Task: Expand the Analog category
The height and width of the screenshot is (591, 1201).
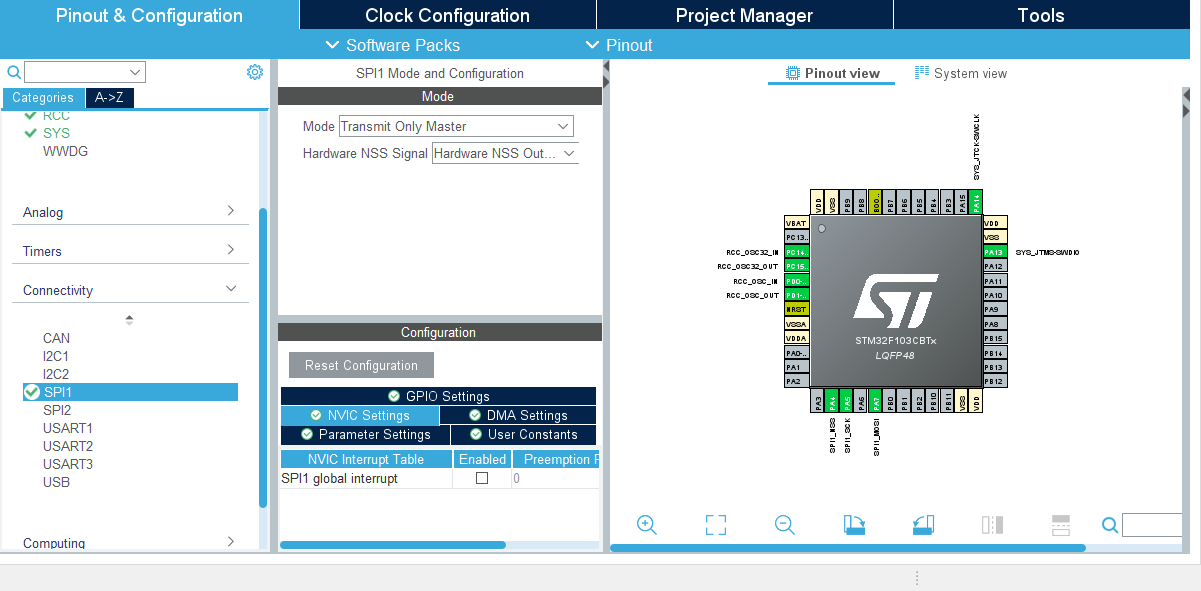Action: (x=130, y=212)
